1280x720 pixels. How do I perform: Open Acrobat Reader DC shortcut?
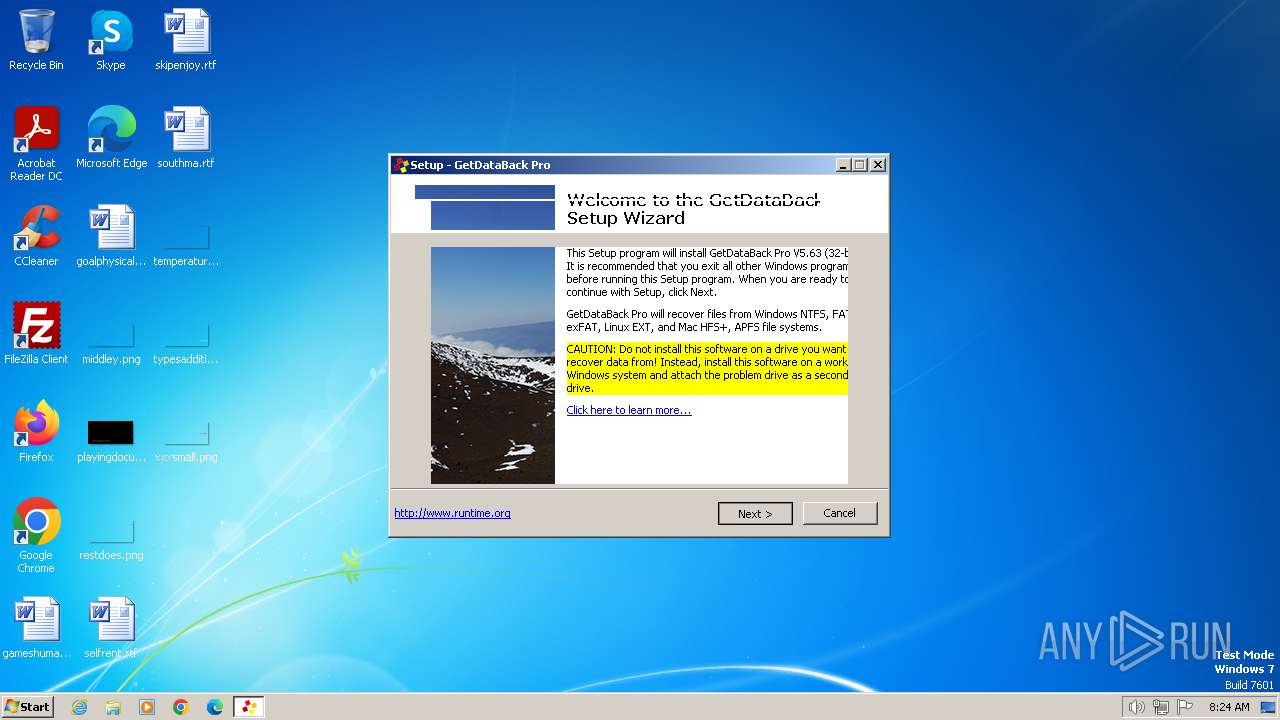tap(36, 143)
